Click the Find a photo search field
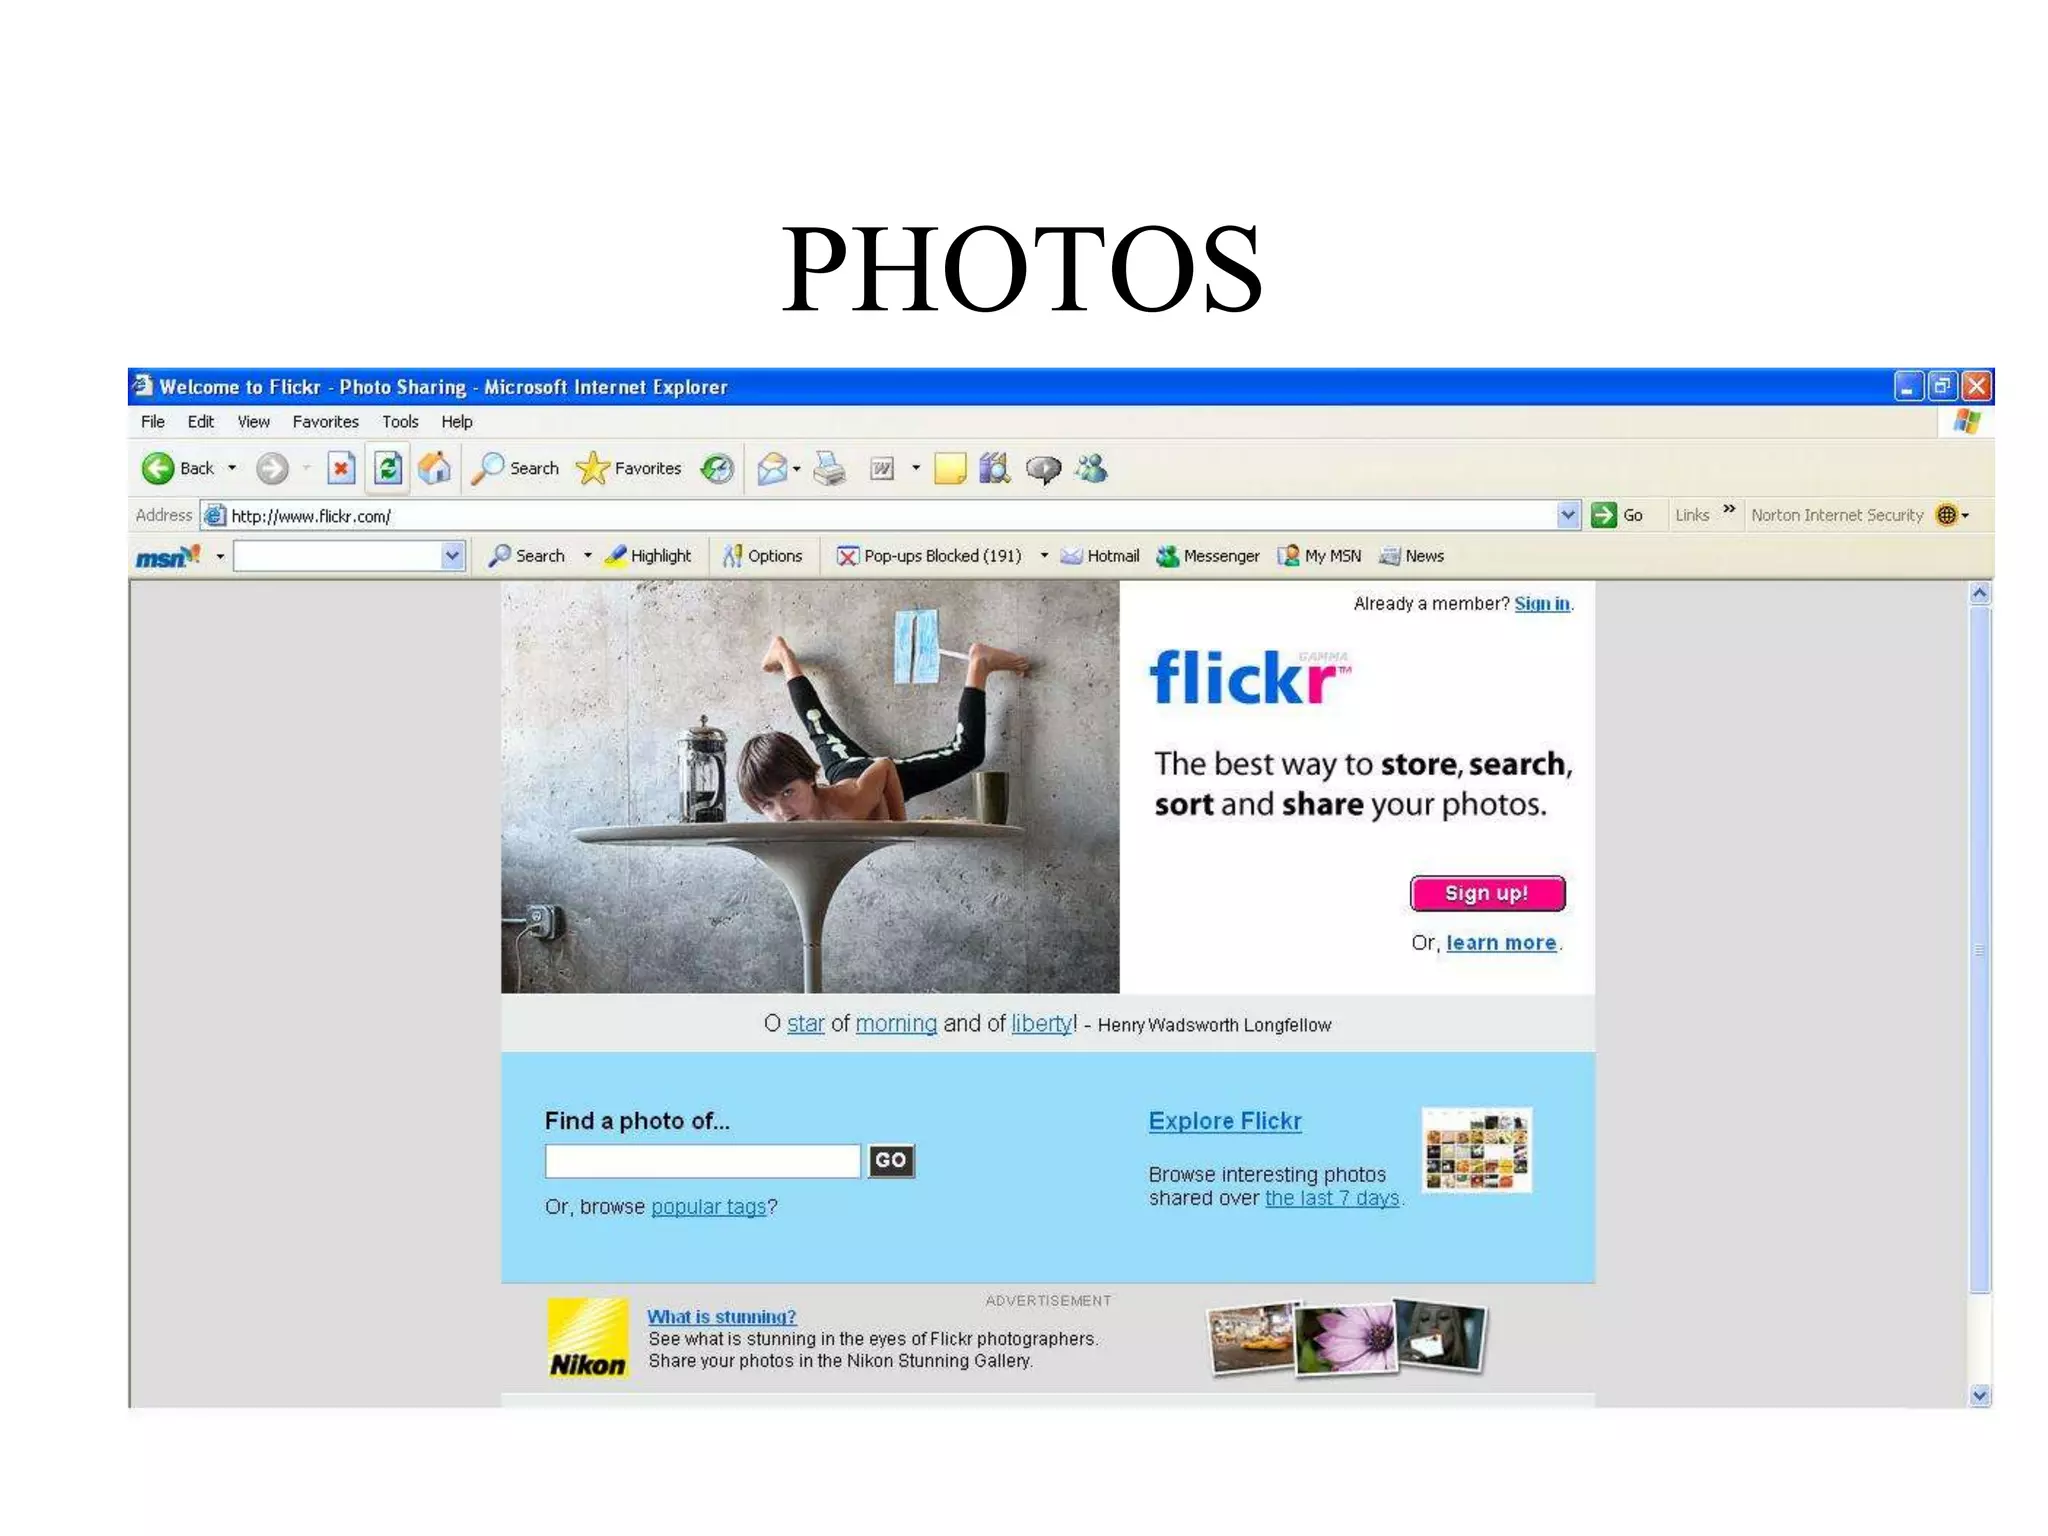 click(x=702, y=1161)
